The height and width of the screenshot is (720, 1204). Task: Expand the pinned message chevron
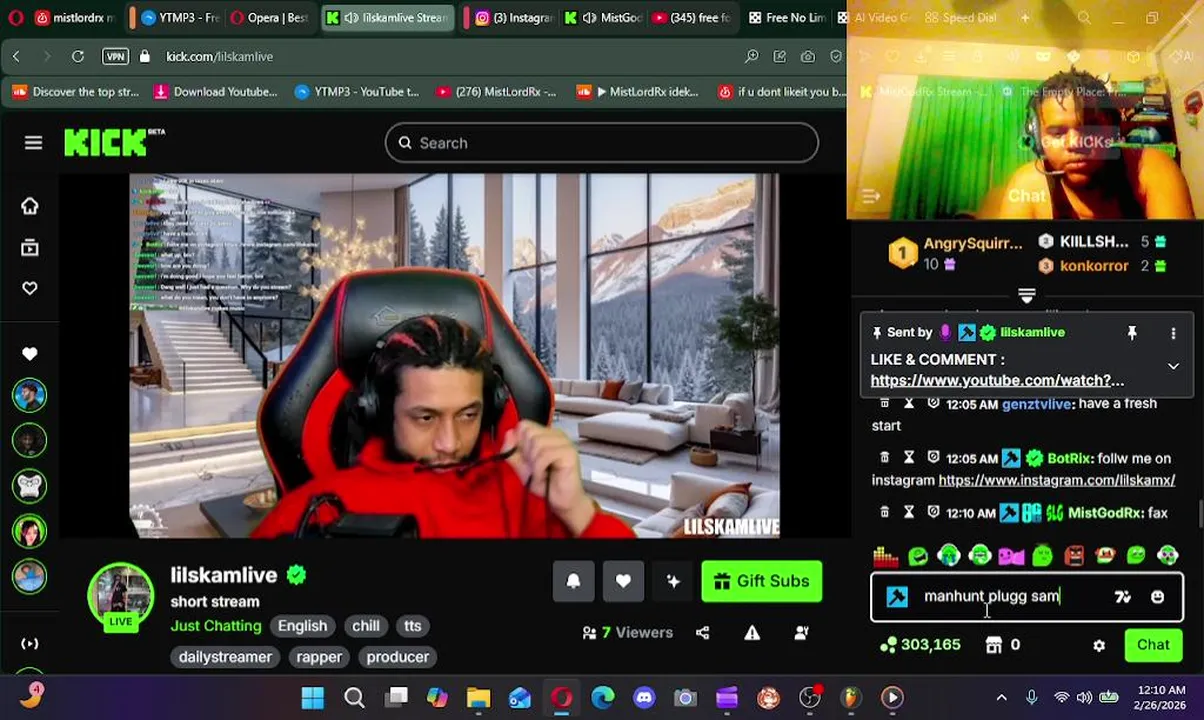(1173, 367)
